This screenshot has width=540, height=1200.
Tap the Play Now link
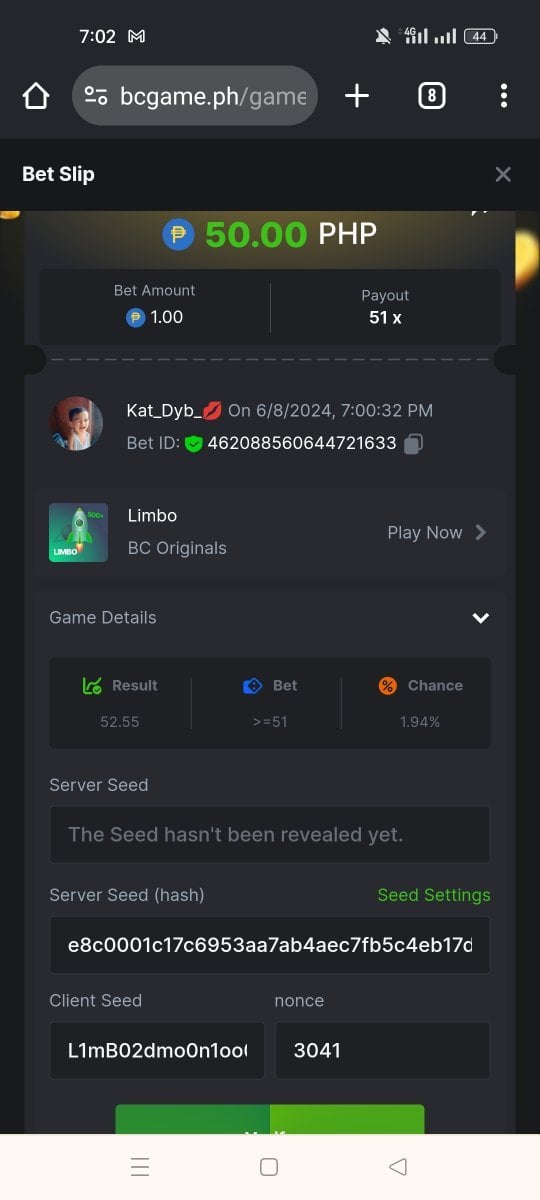coord(425,532)
